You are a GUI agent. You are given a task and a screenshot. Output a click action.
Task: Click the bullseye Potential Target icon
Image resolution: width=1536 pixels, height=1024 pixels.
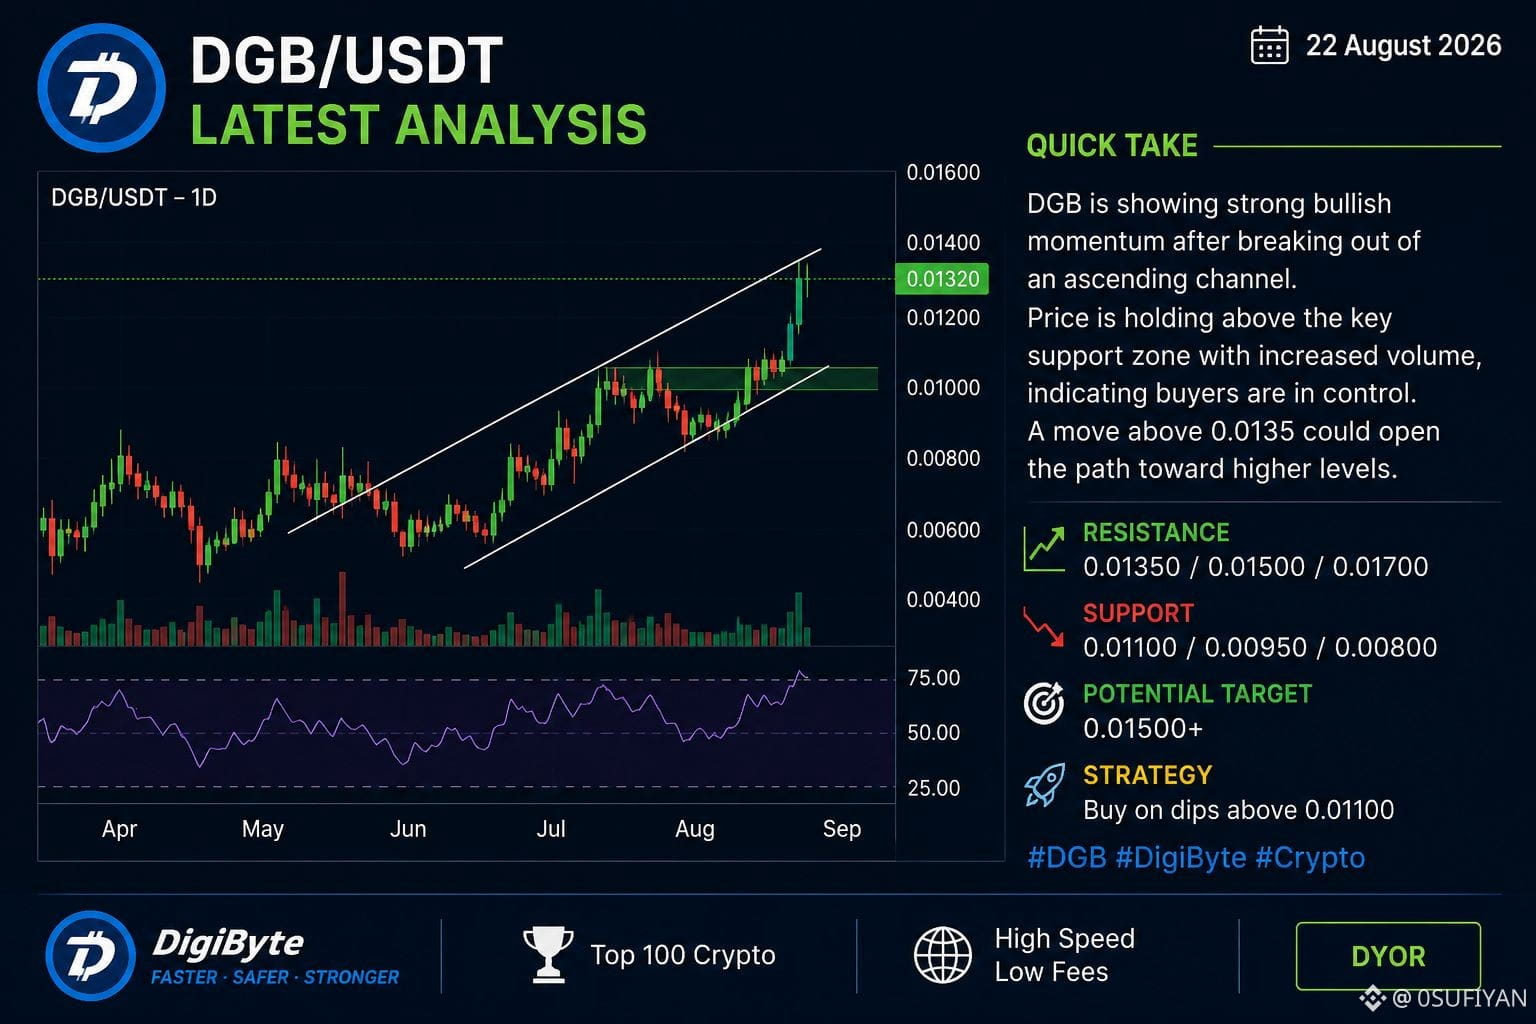pos(1044,703)
